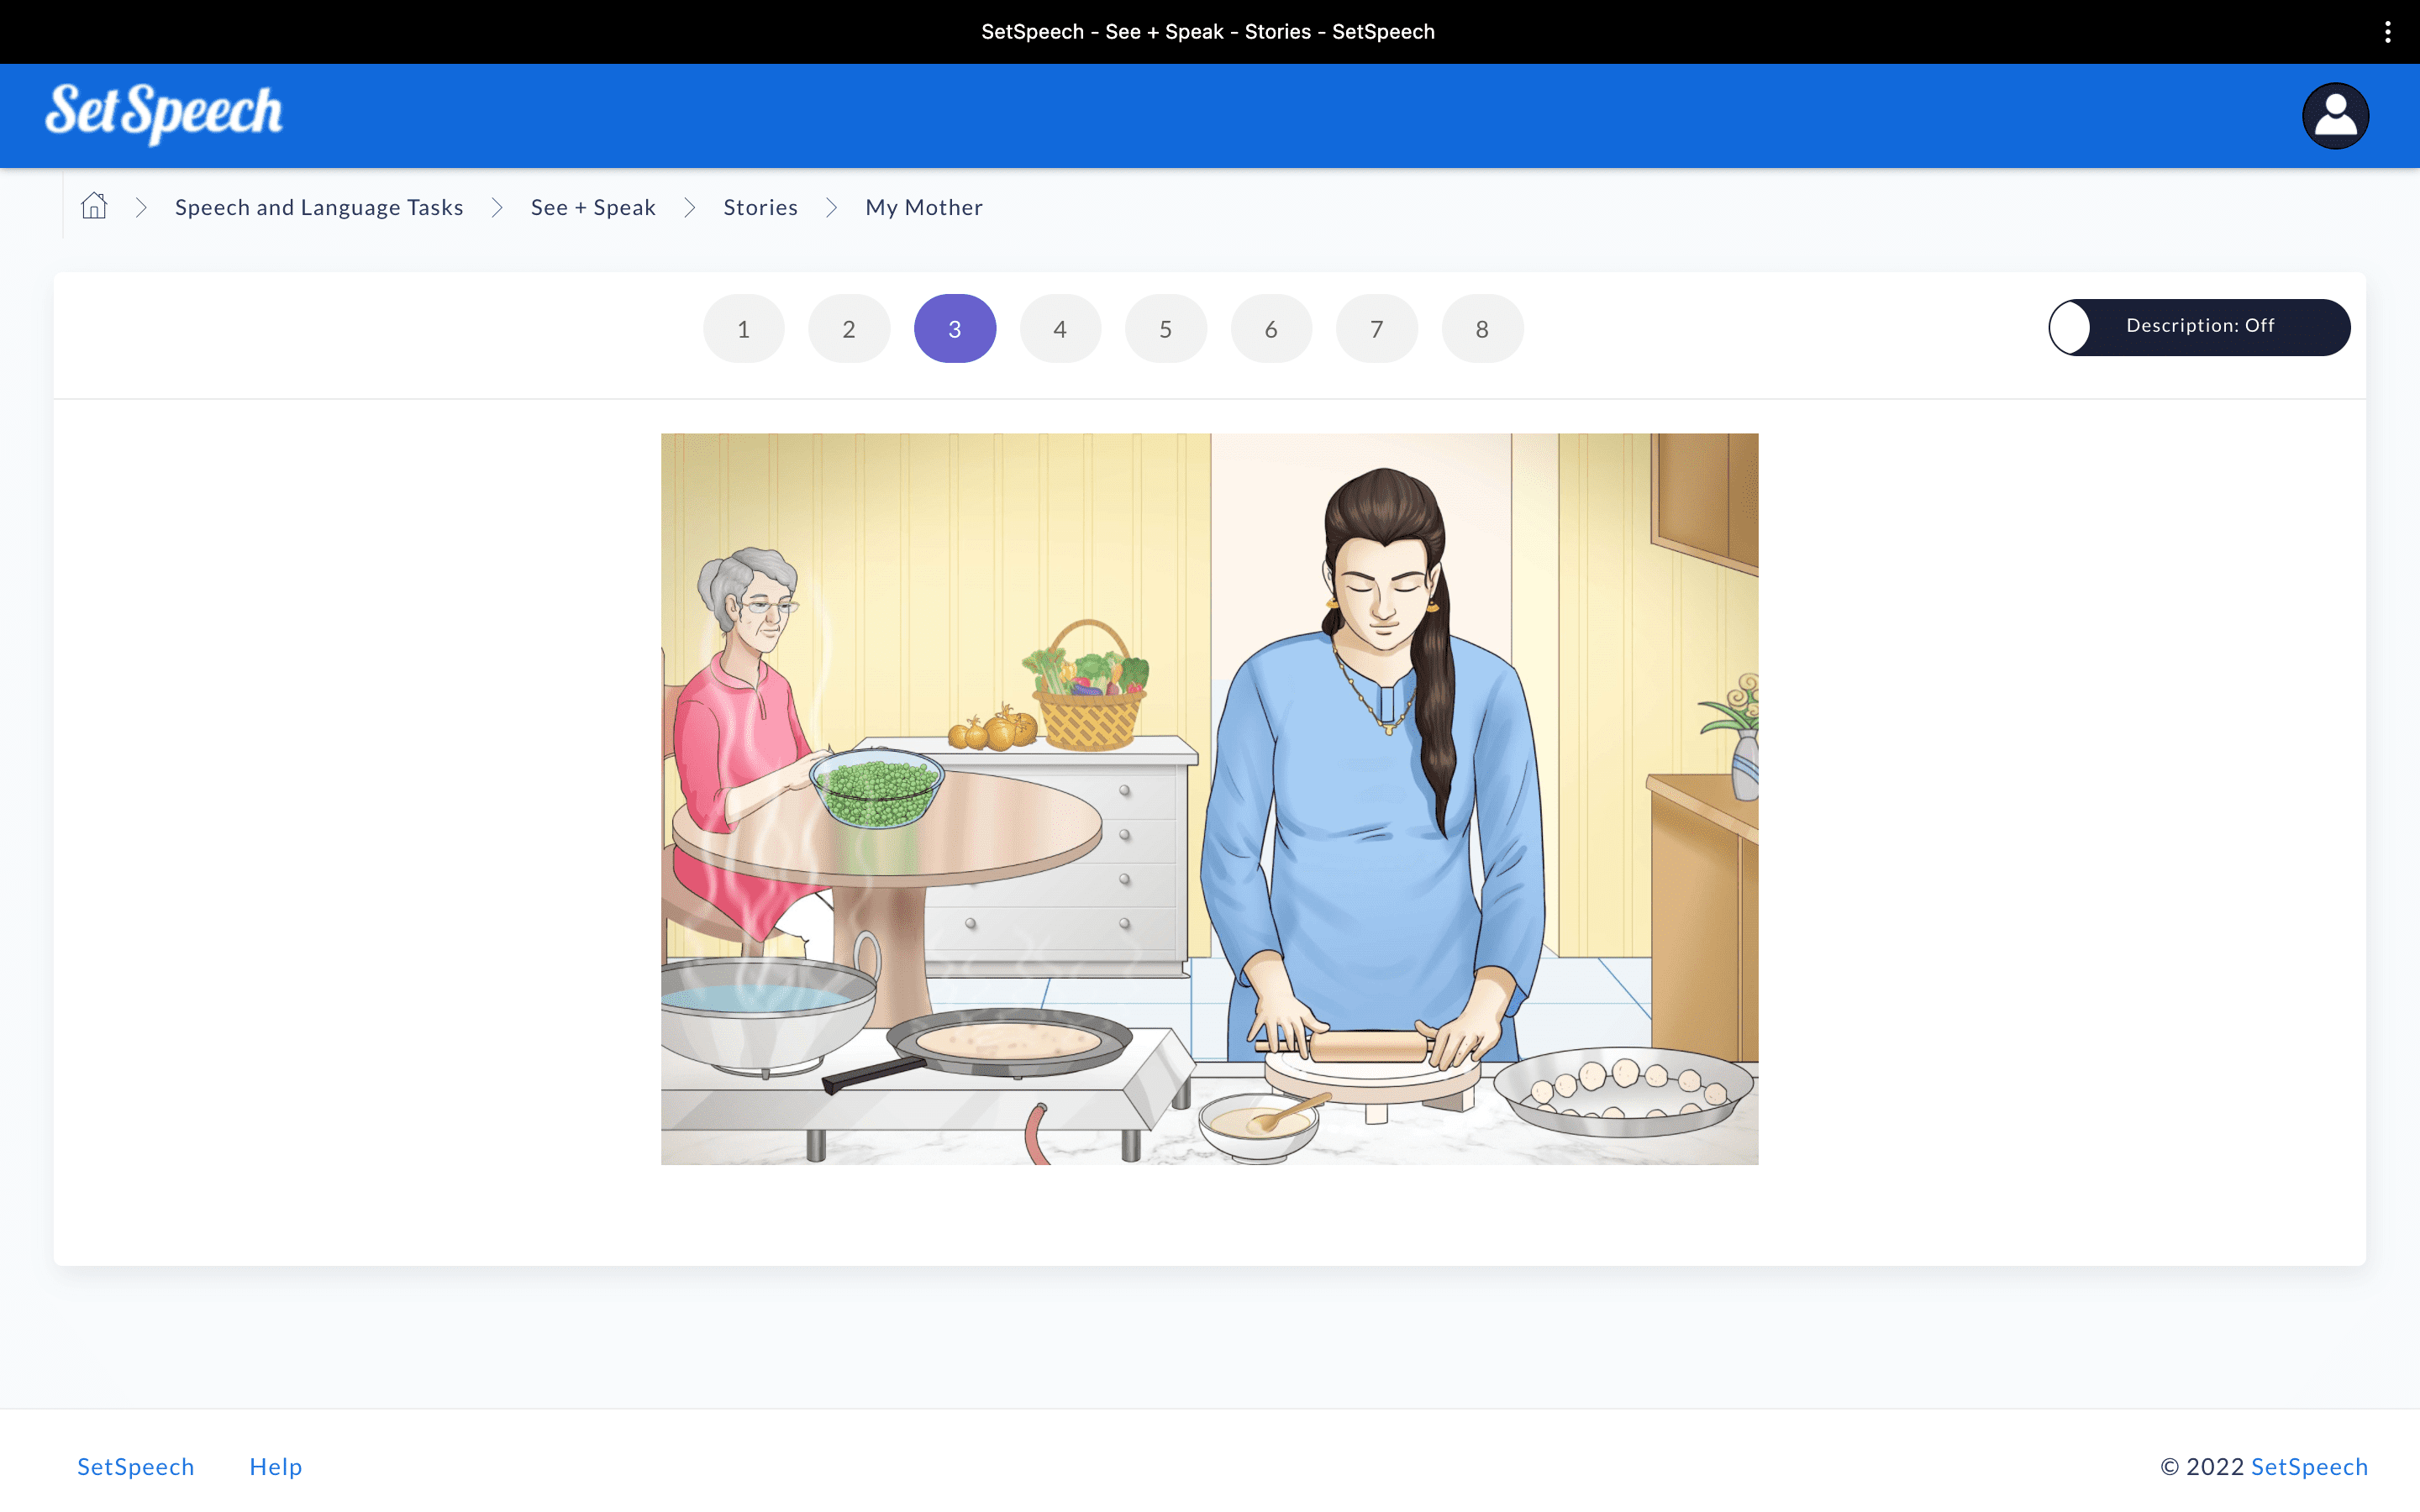Open the user profile avatar icon
This screenshot has width=2420, height=1512.
(x=2335, y=116)
